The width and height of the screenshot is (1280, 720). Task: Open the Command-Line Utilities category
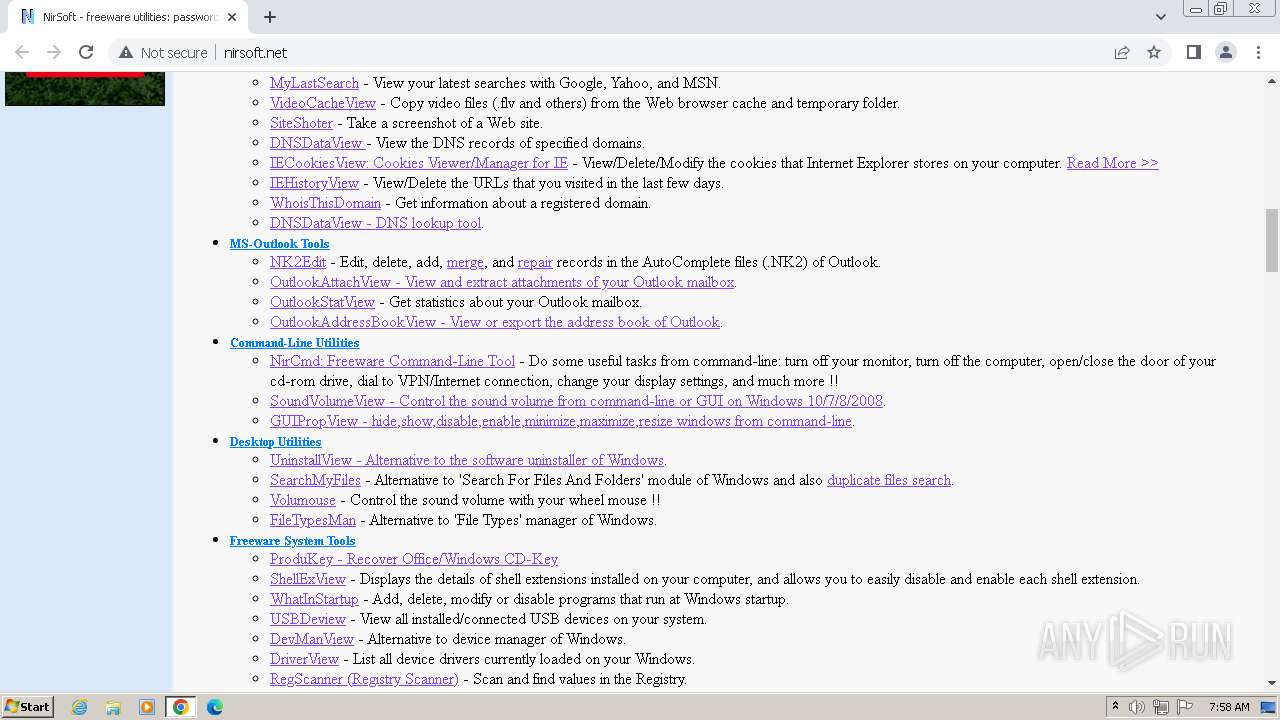pyautogui.click(x=294, y=342)
